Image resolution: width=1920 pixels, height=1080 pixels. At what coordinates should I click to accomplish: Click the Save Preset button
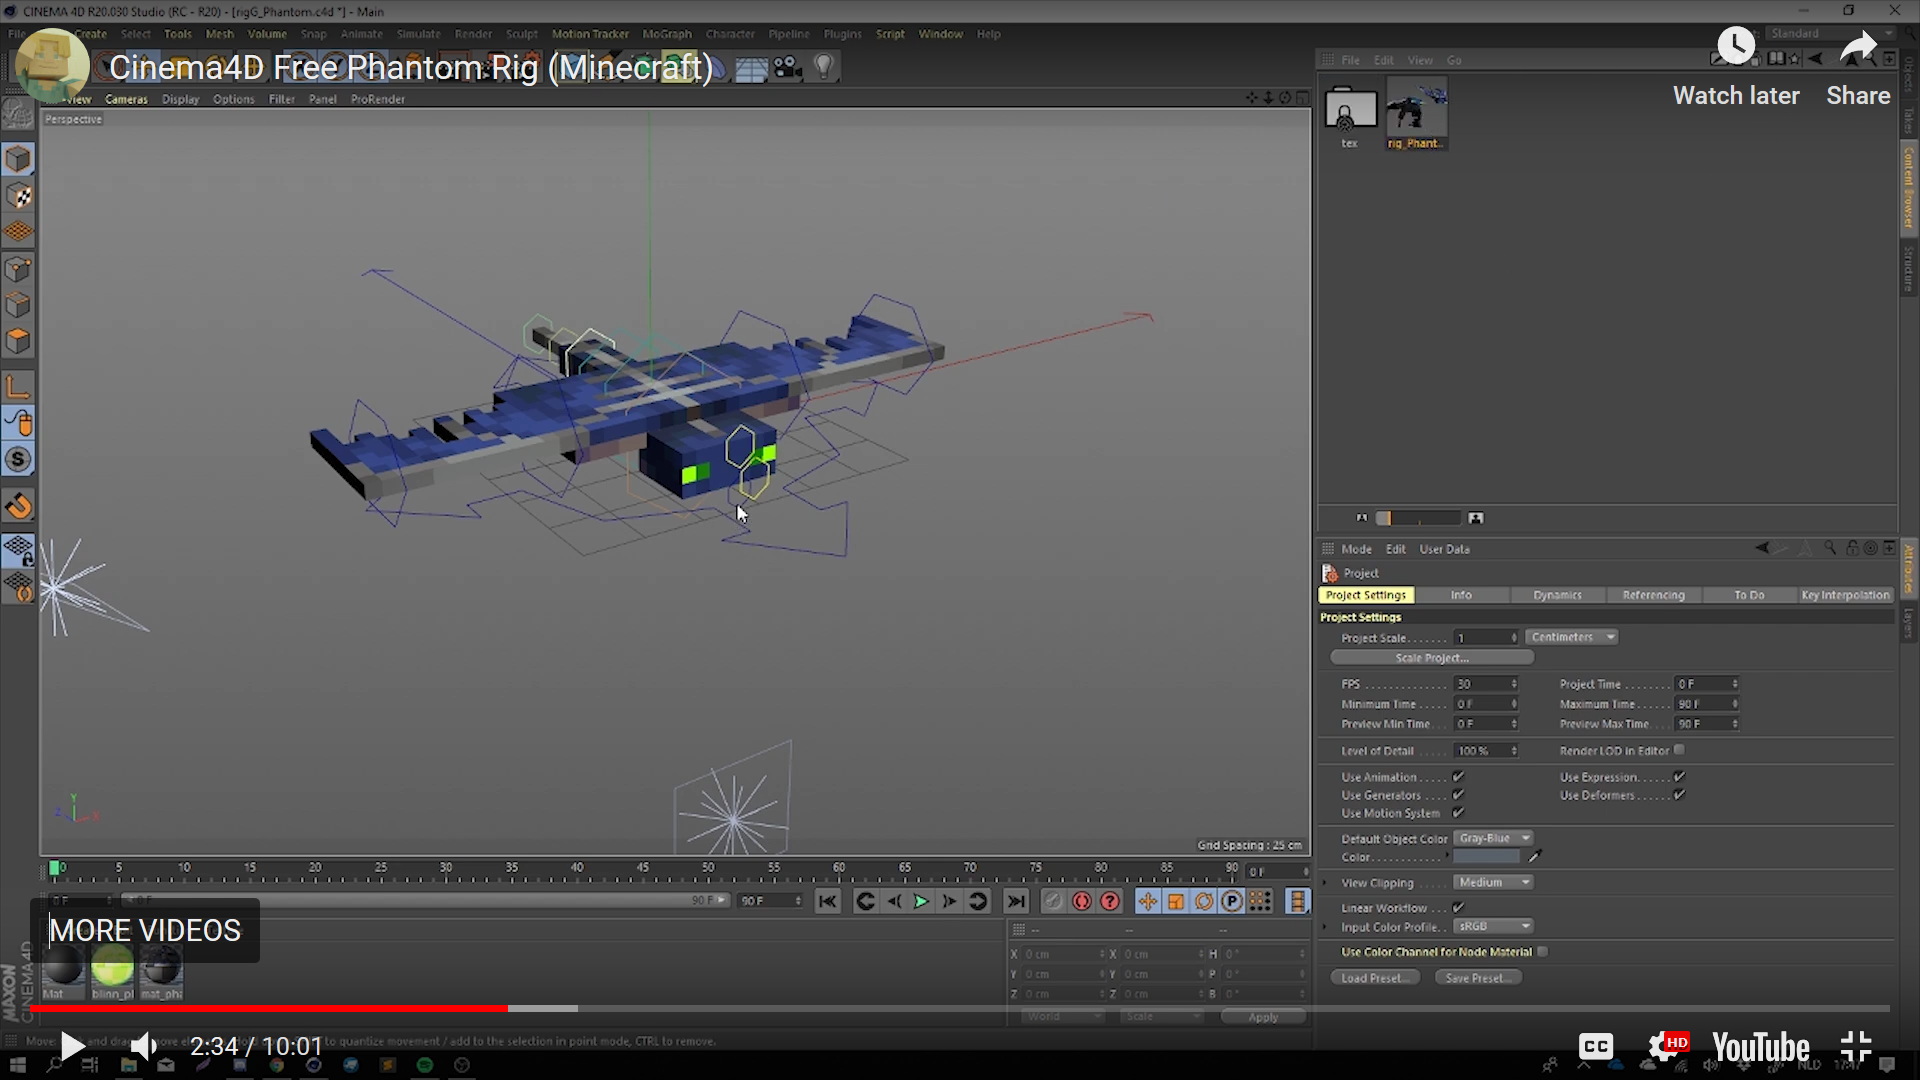coord(1478,978)
